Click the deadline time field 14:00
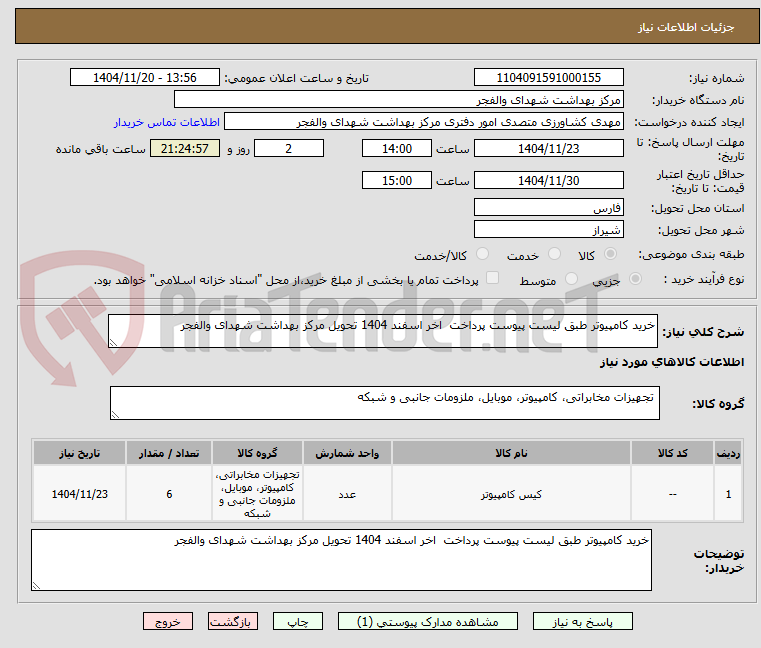 [397, 149]
